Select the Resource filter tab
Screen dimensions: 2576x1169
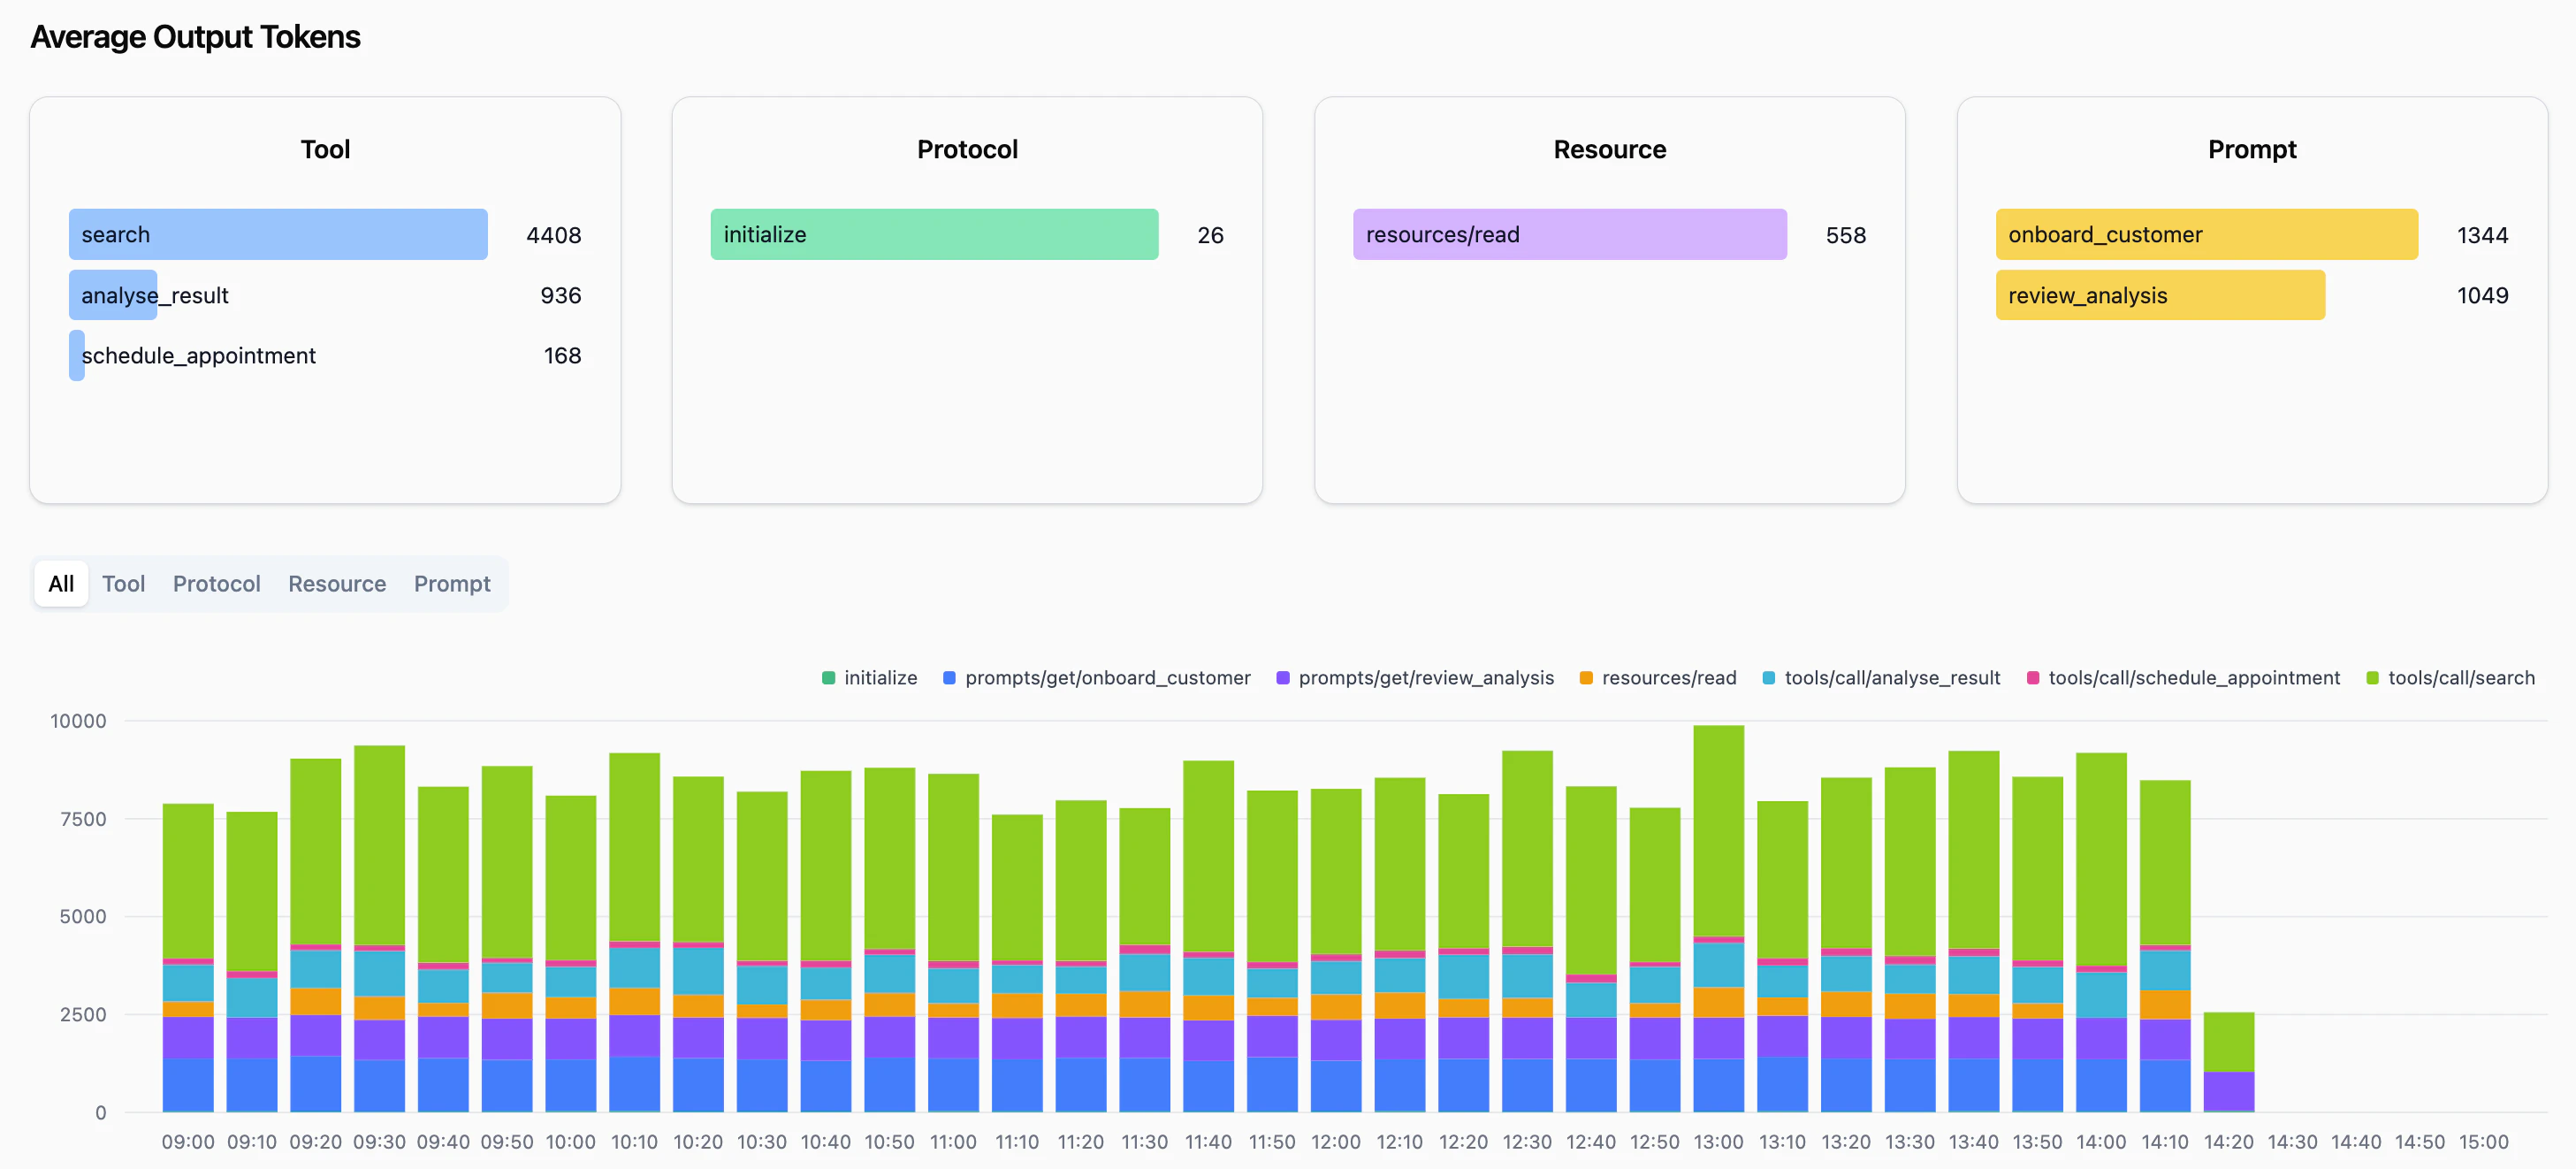[336, 584]
